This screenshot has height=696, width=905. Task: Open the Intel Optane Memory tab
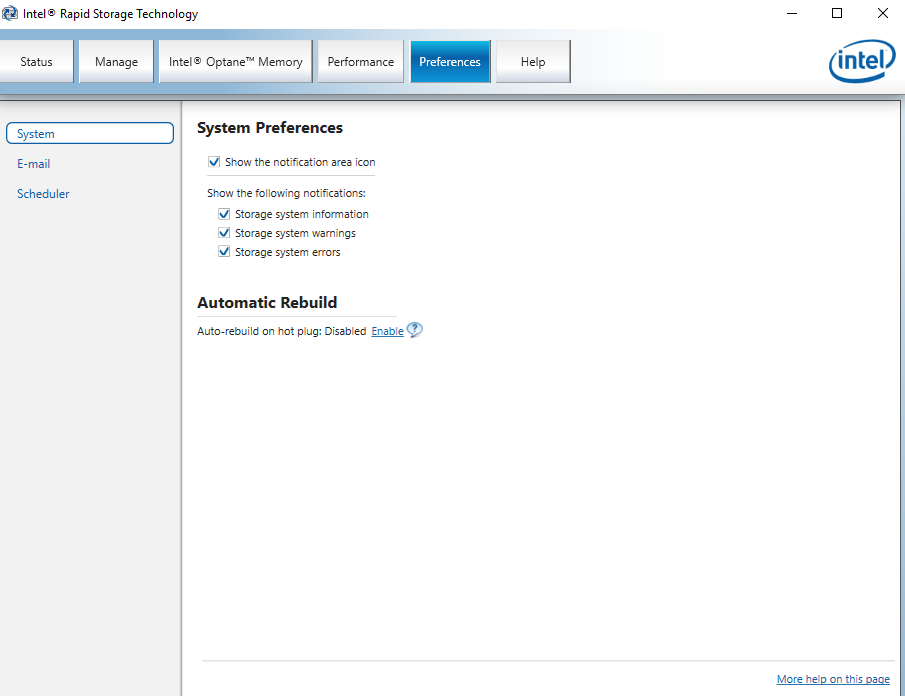[x=235, y=62]
